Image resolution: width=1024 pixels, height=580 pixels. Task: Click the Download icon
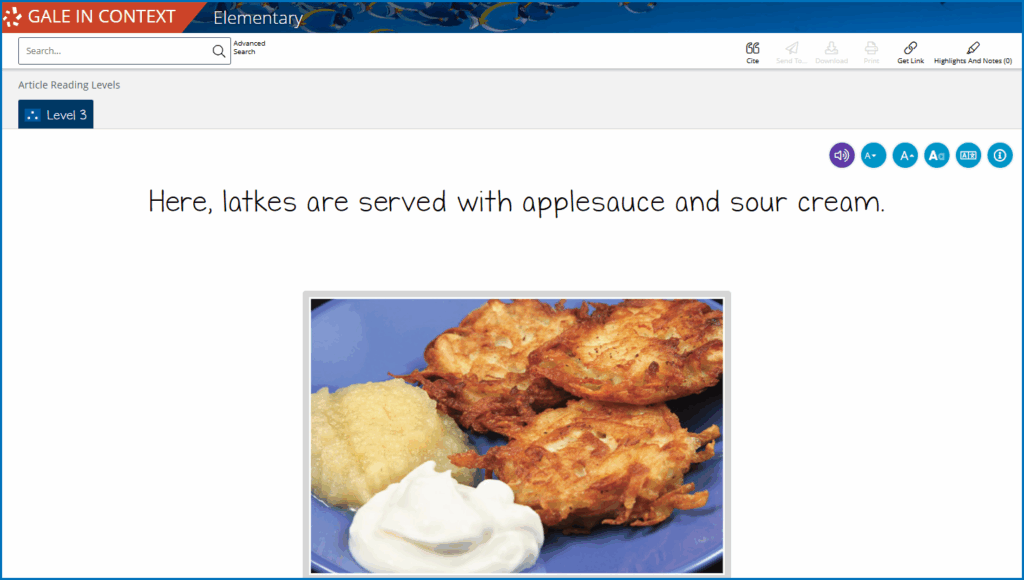click(831, 48)
